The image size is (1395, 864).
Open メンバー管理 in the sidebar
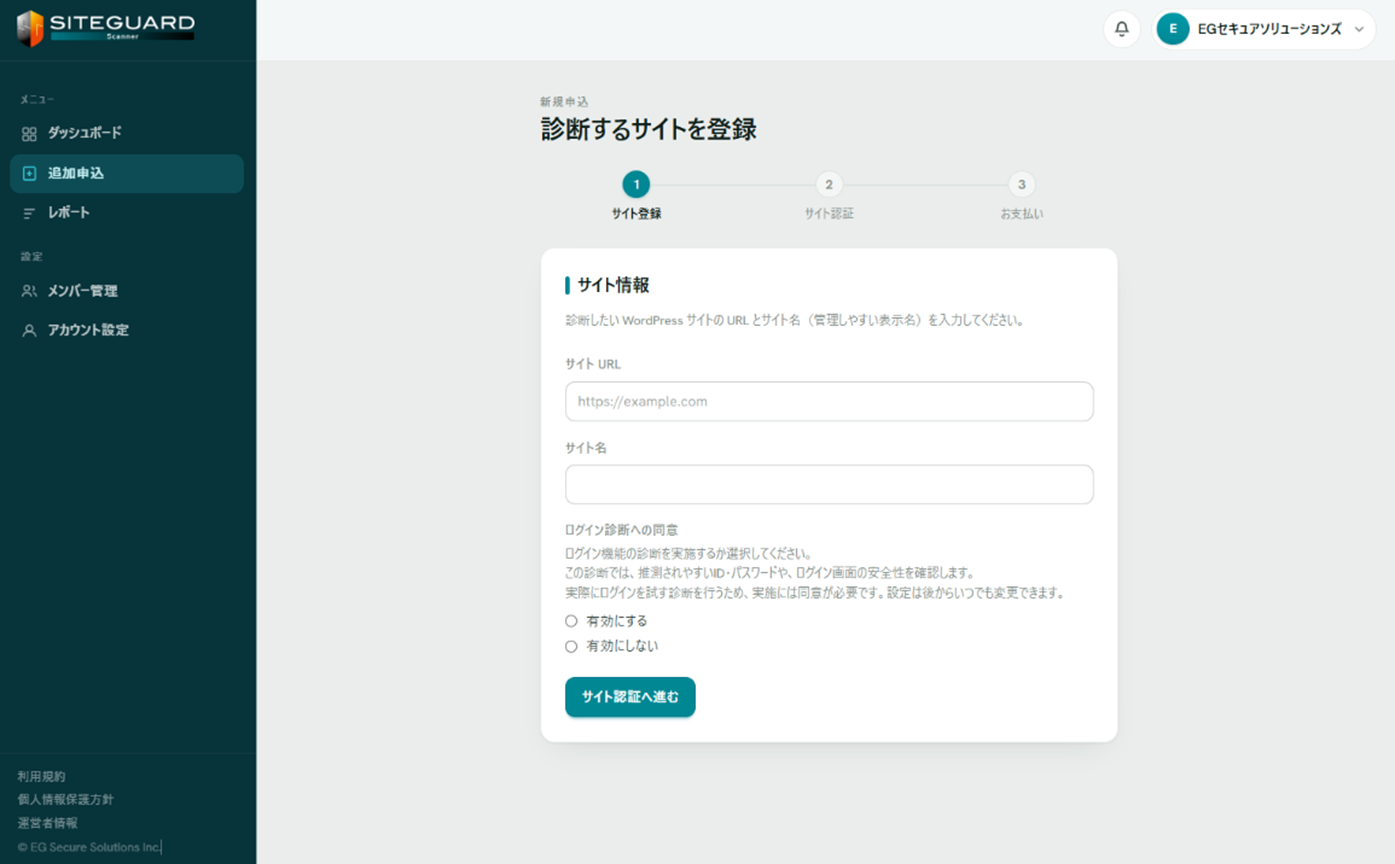click(127, 291)
